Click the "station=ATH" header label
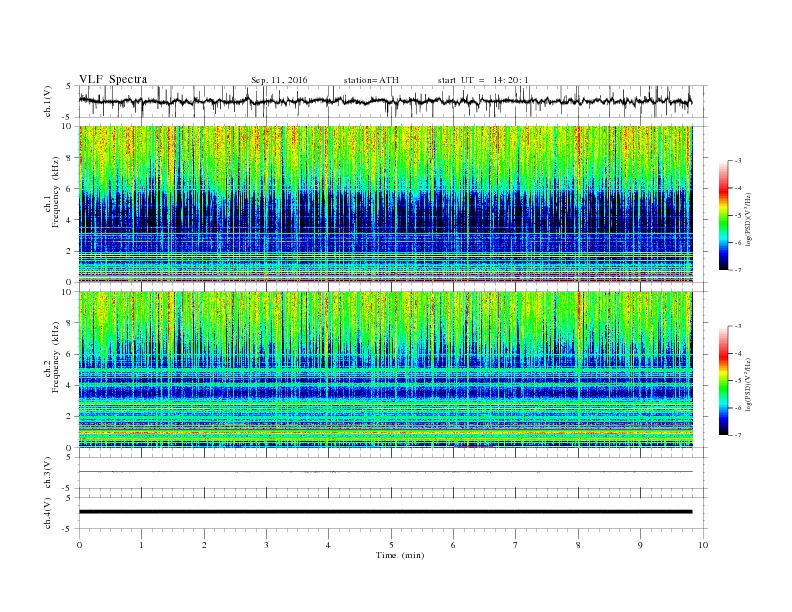This screenshot has height=612, width=792. click(x=371, y=80)
